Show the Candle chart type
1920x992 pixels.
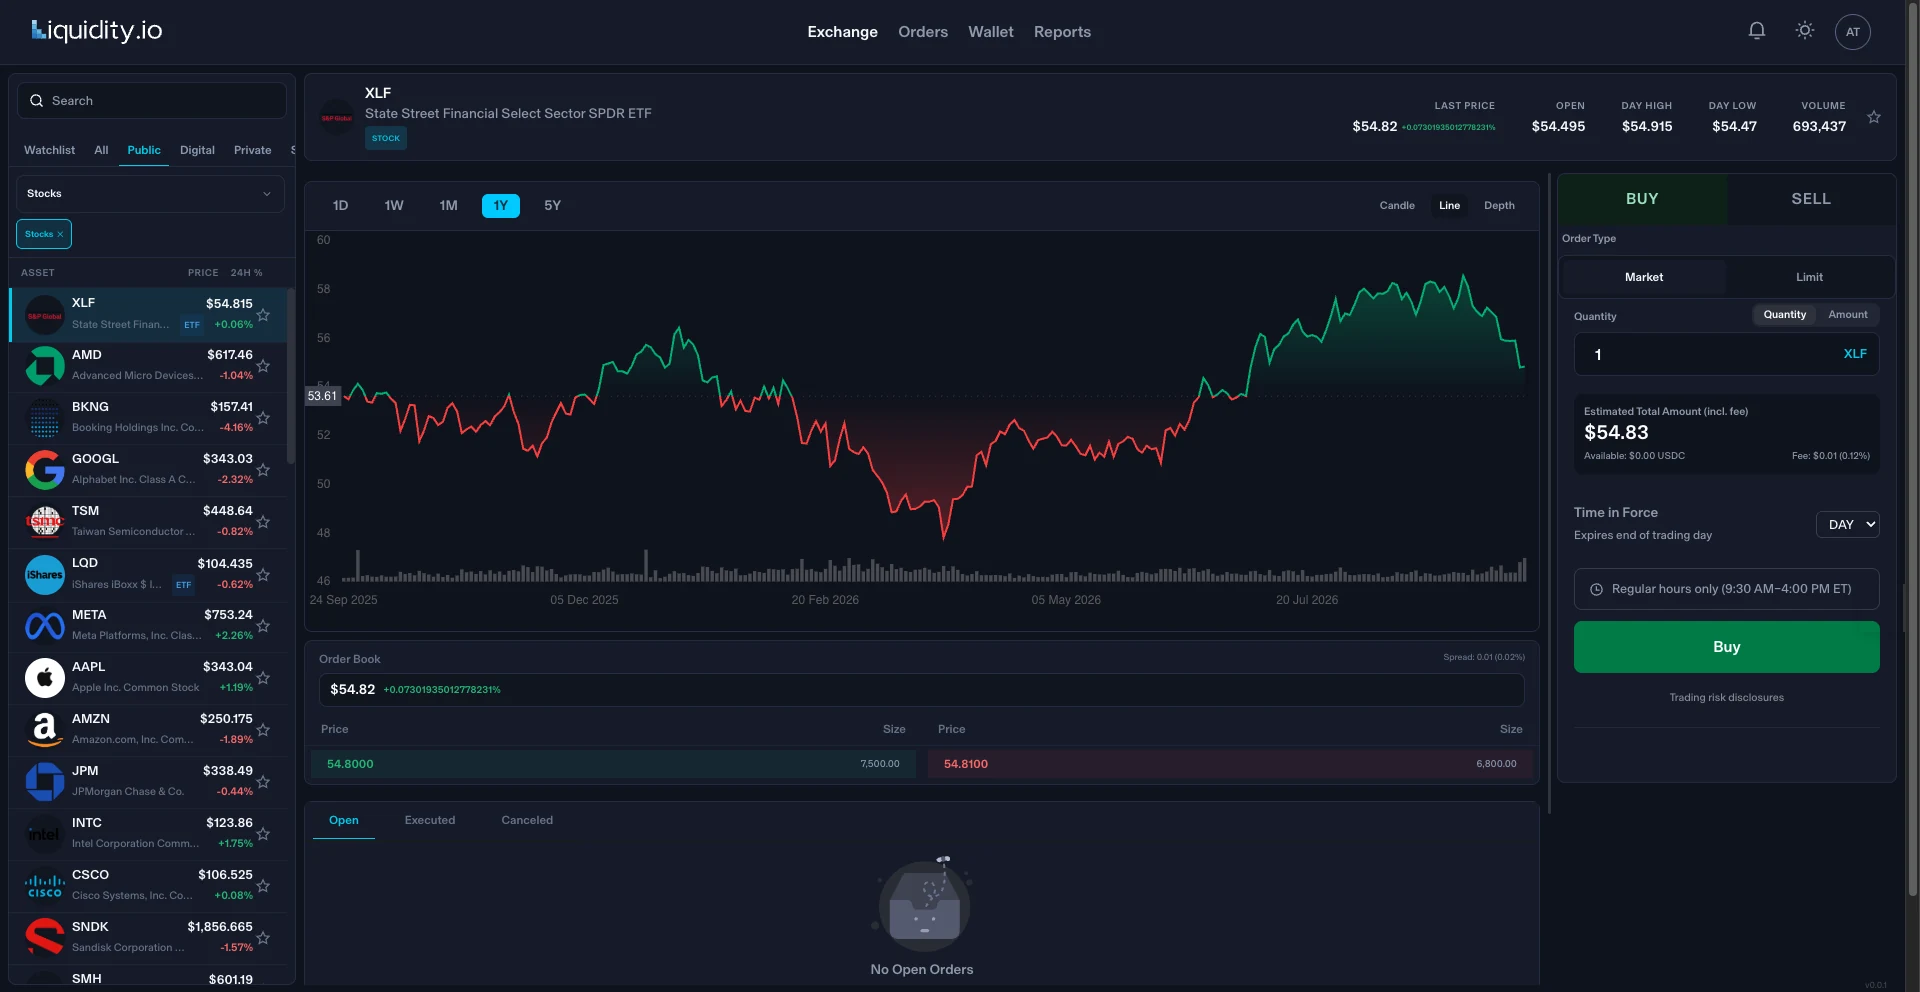pos(1397,205)
